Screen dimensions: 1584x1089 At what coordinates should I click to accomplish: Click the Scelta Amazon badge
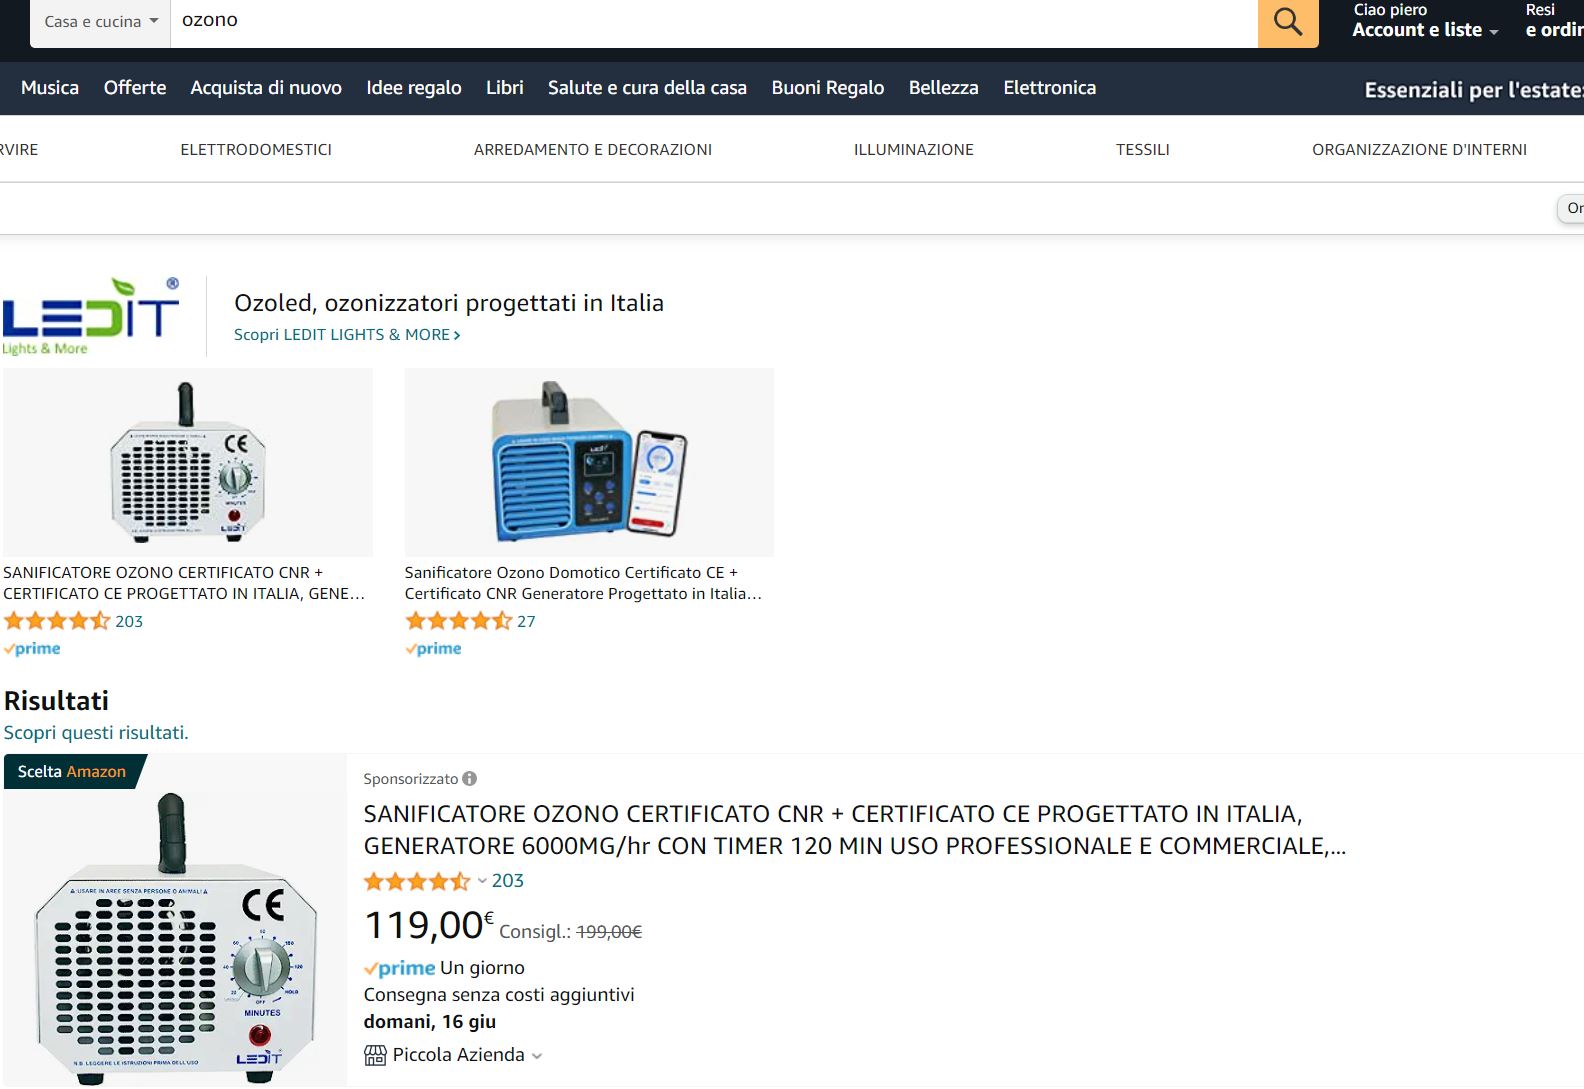(x=74, y=771)
